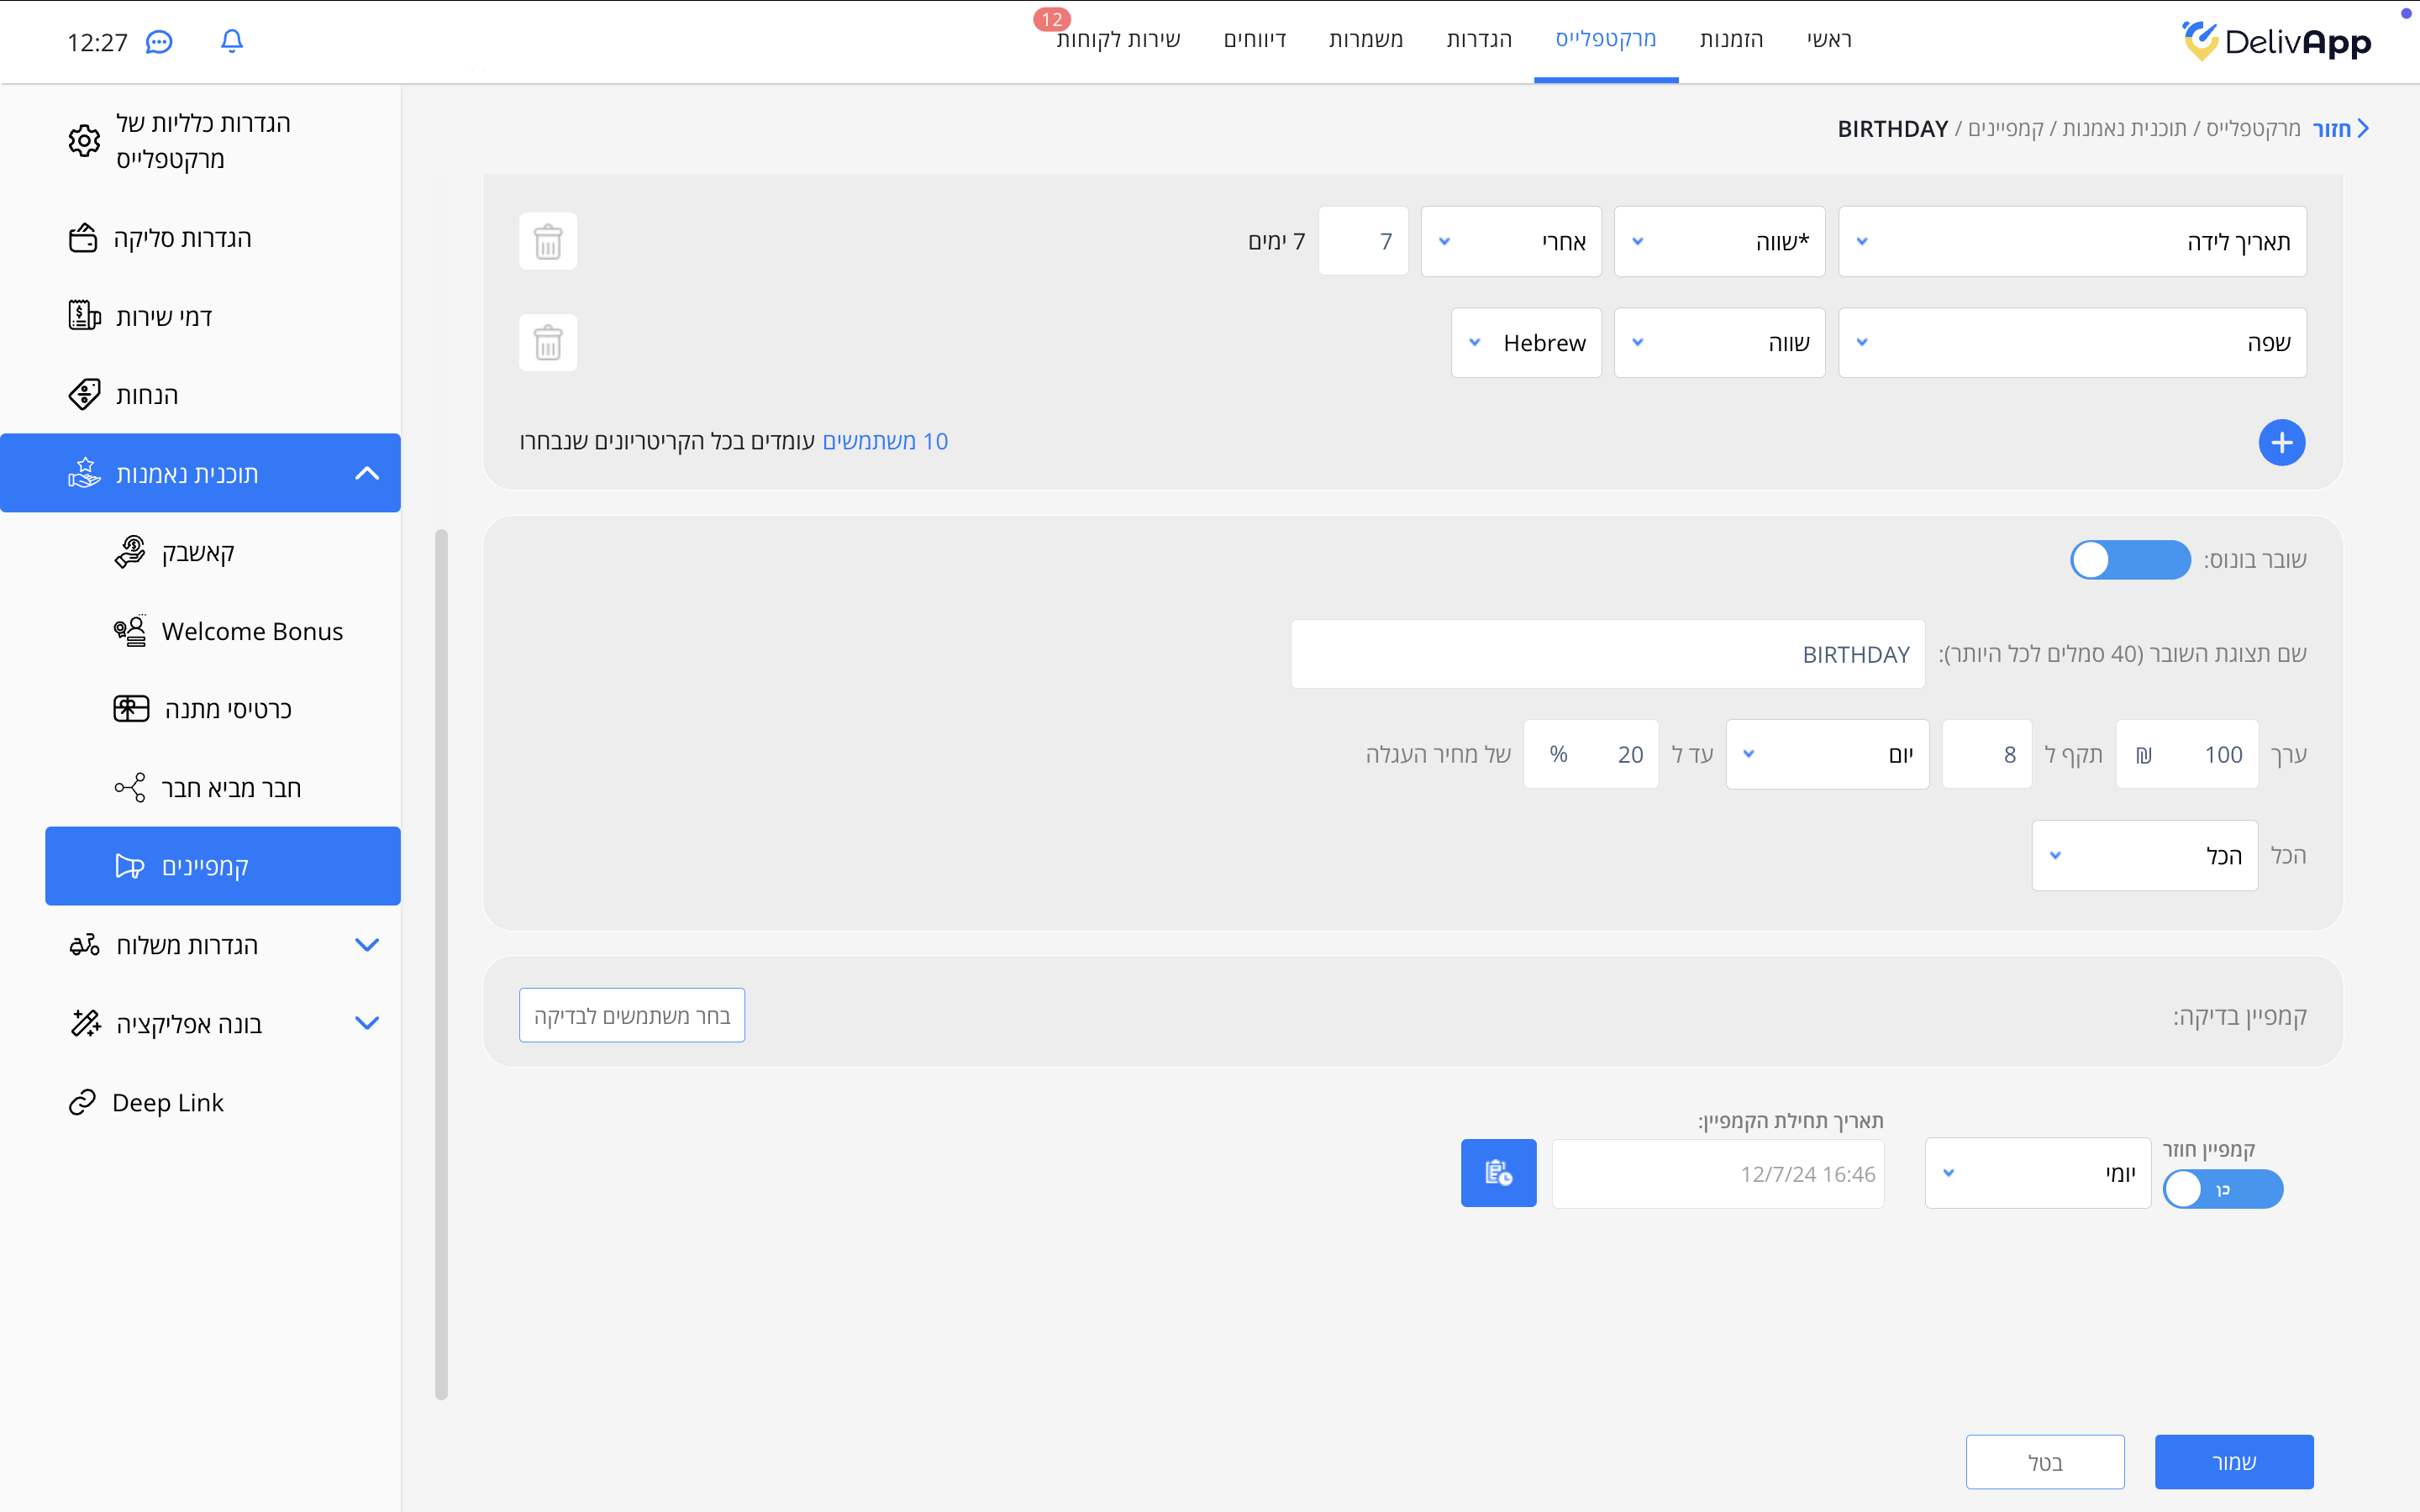Add a new criterion with plus button

[2281, 442]
